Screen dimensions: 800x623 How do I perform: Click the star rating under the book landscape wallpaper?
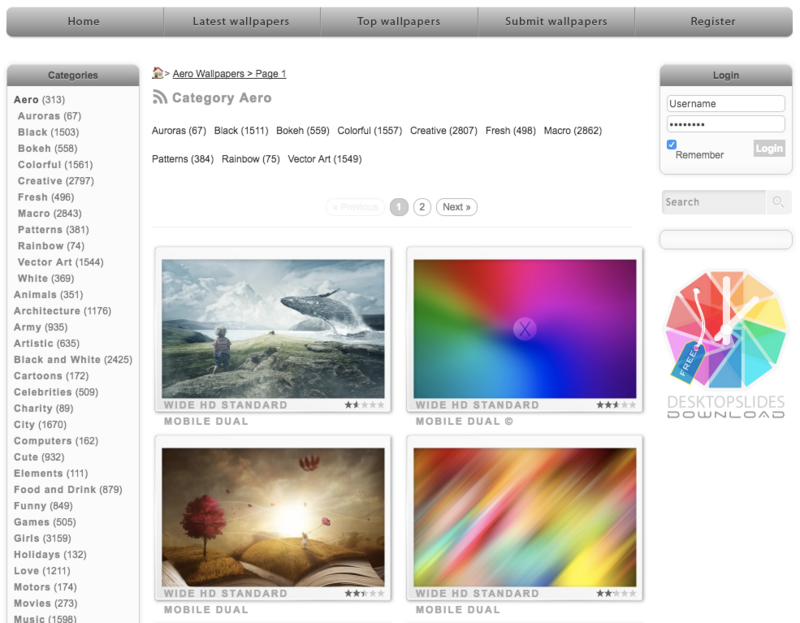click(364, 593)
